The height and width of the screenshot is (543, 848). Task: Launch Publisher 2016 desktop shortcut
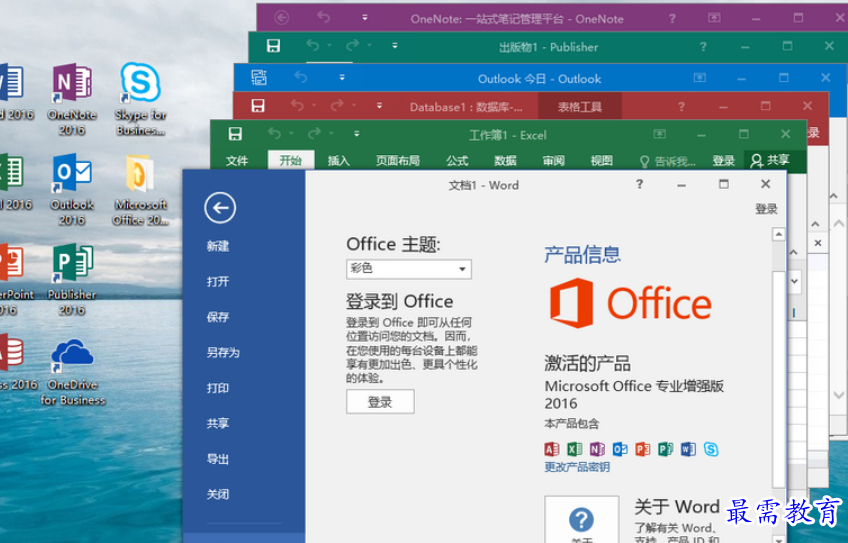point(72,280)
